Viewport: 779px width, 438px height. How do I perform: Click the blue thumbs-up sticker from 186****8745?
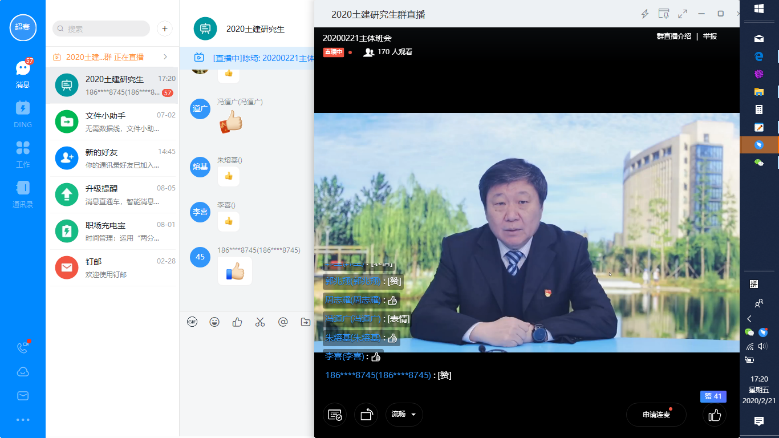[235, 271]
